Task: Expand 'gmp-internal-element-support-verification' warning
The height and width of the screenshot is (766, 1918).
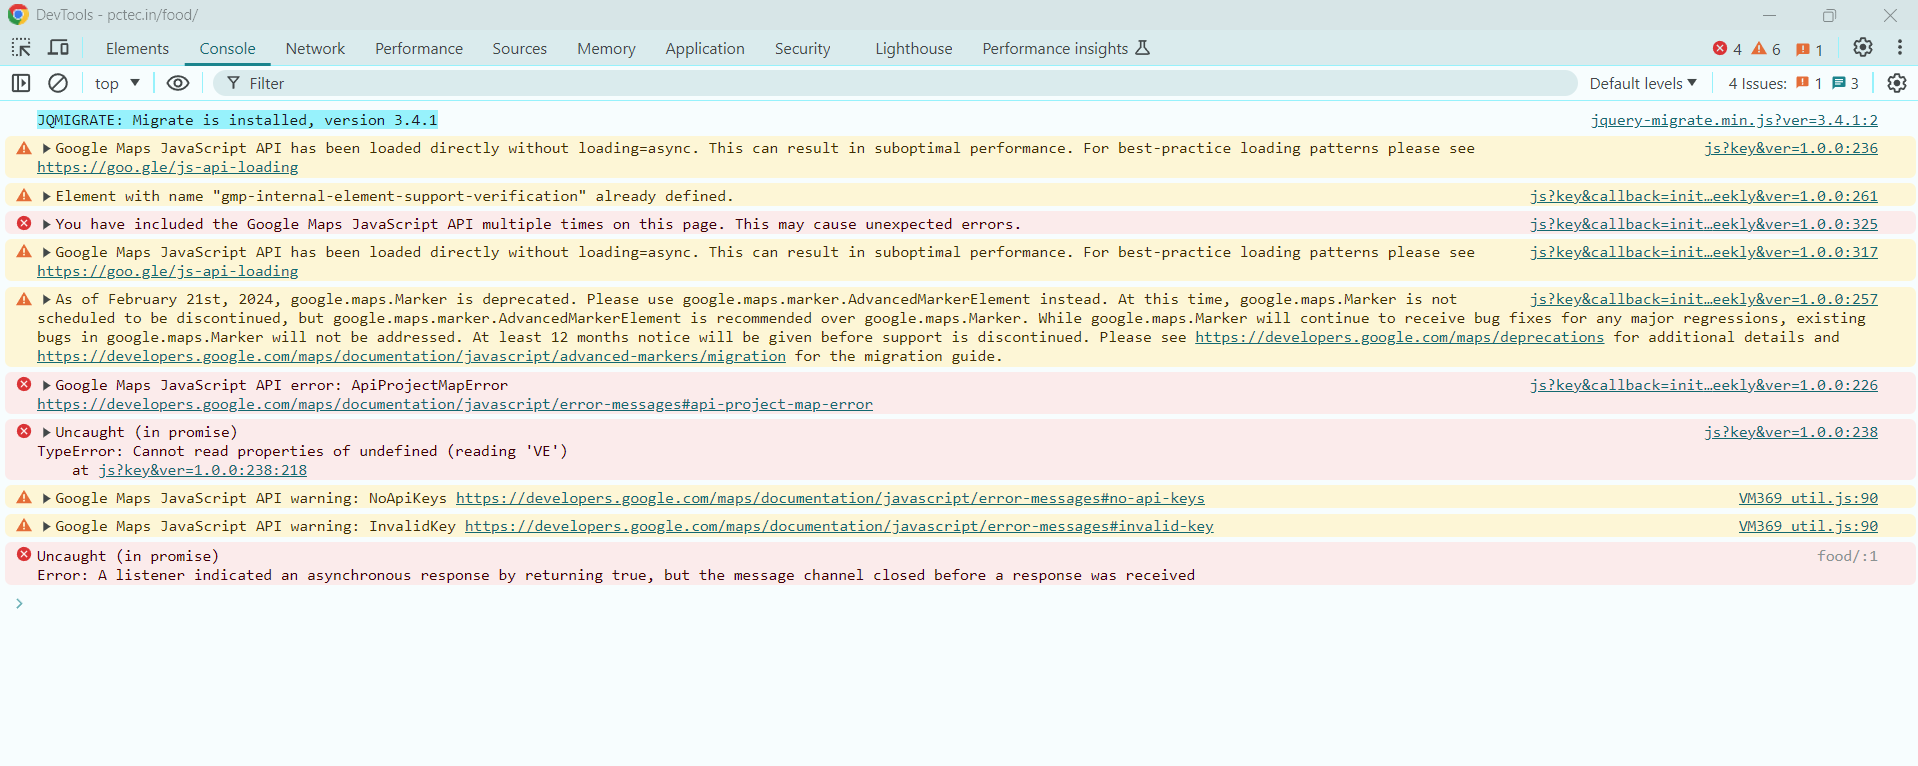Action: coord(46,196)
